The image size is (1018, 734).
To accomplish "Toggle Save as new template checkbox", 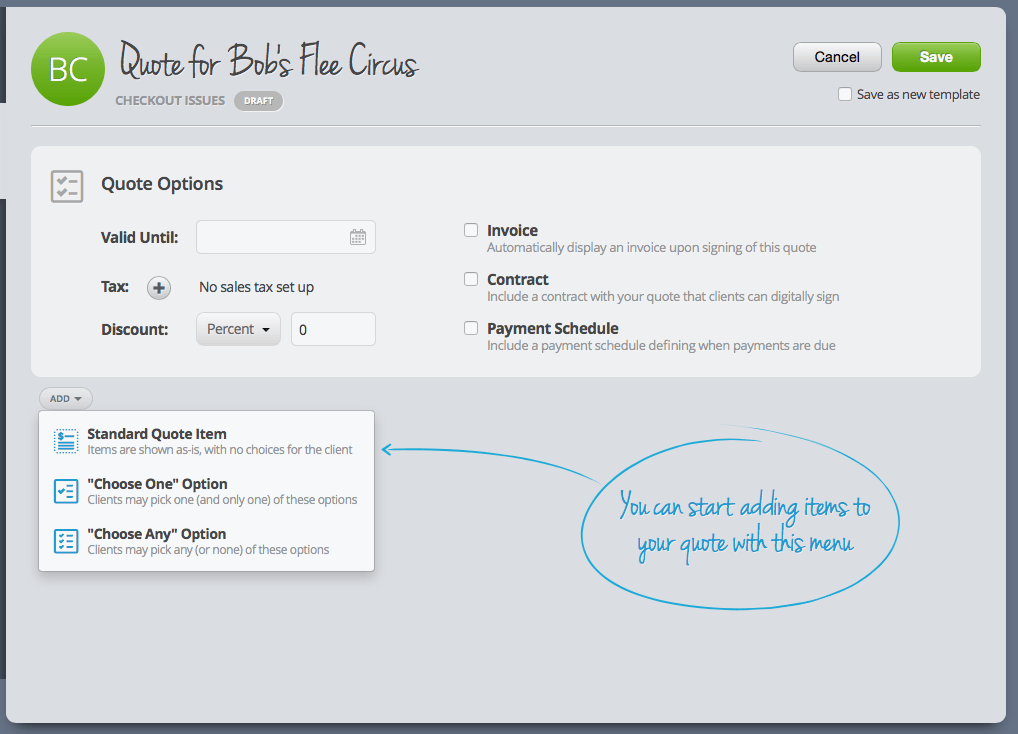I will click(x=845, y=94).
